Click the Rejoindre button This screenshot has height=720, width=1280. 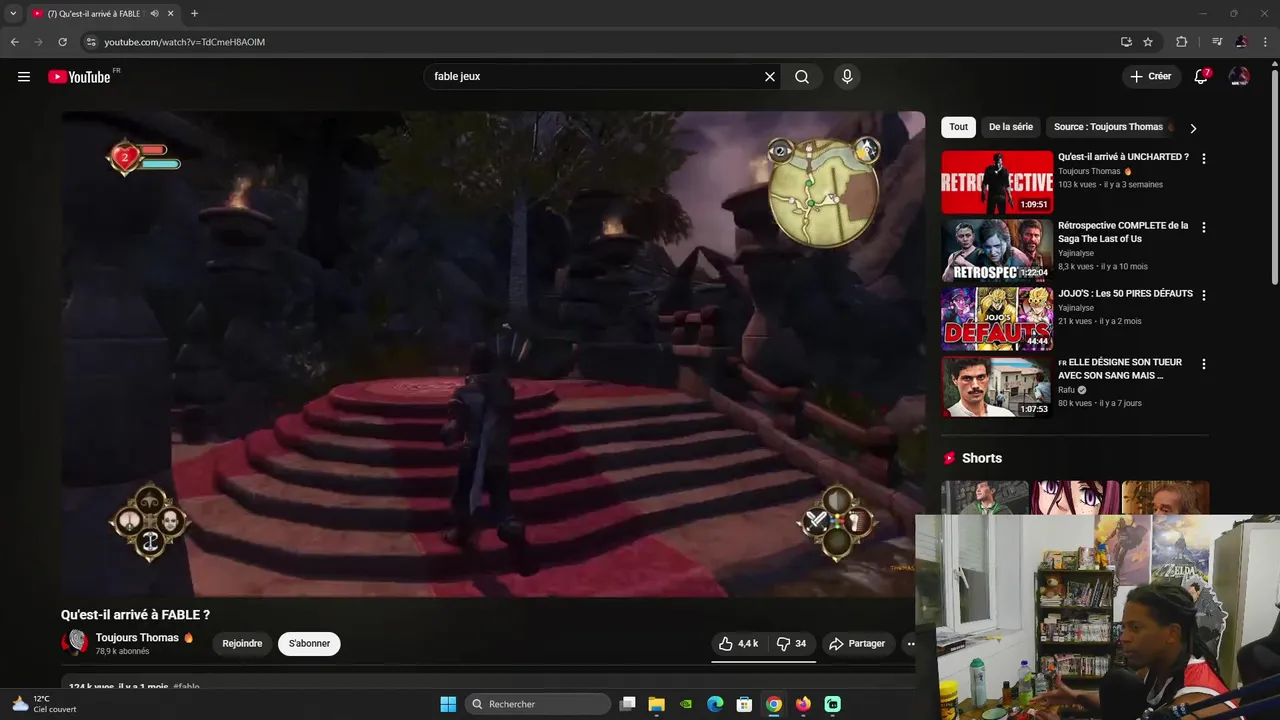point(242,644)
